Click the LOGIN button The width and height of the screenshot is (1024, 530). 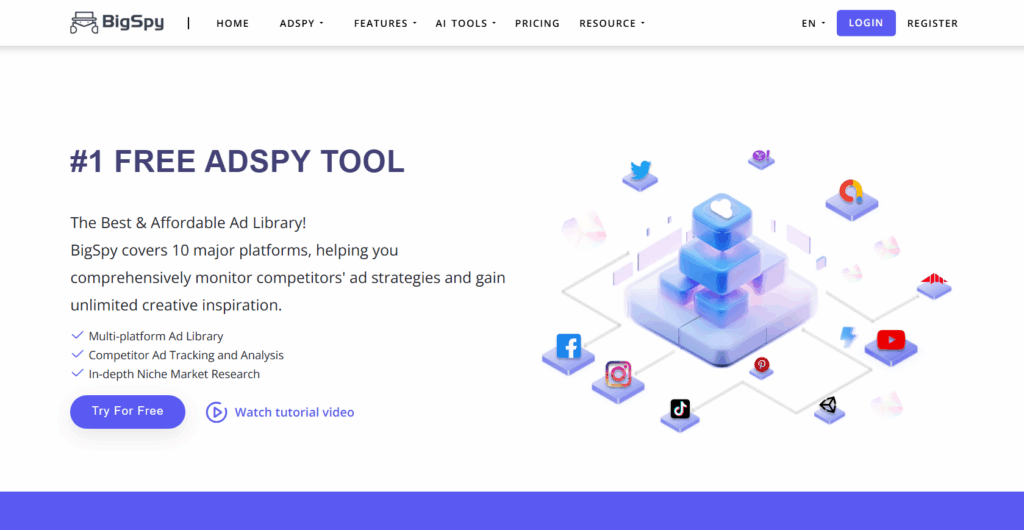point(866,23)
